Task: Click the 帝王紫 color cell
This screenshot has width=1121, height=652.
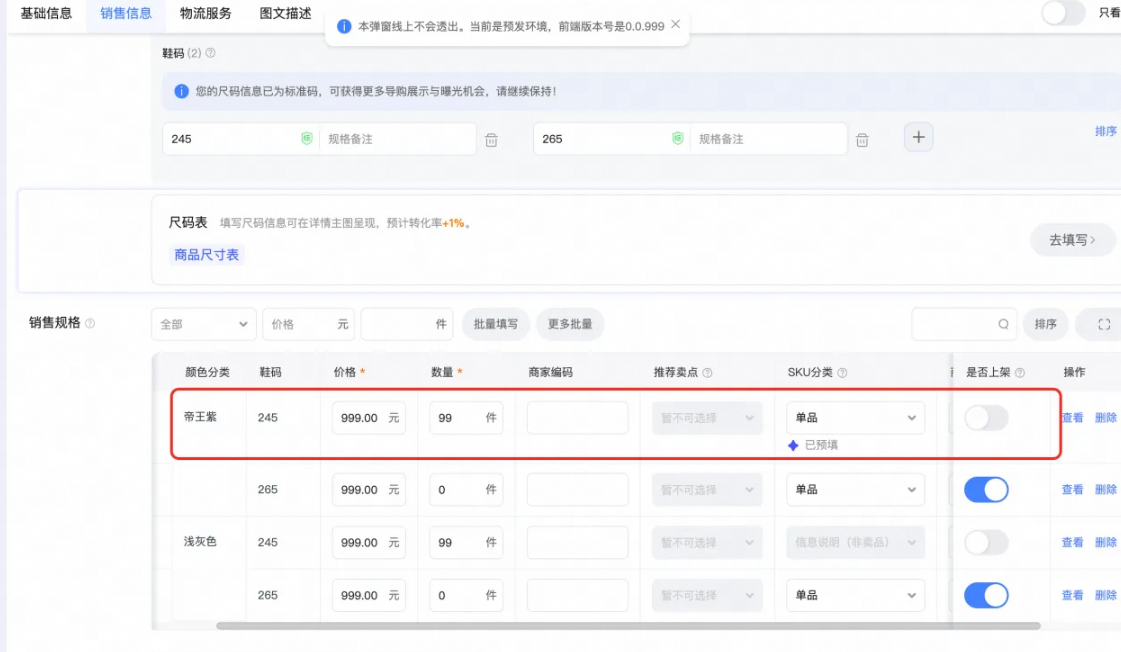Action: pos(200,417)
